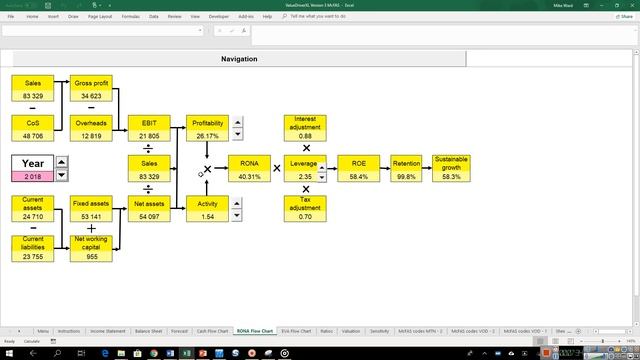
Task: Open the Windows Start menu
Action: coord(9,353)
